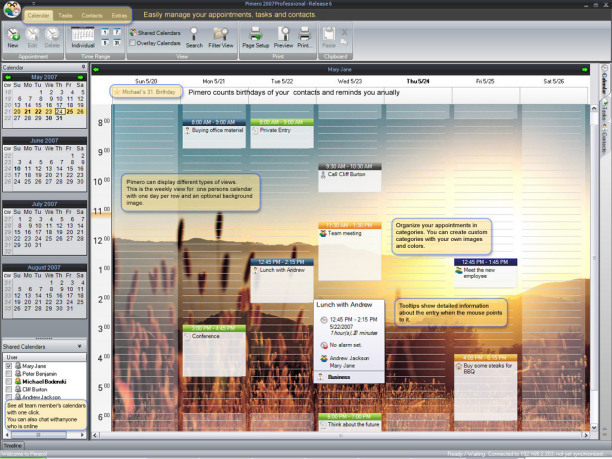Check Cliff Burton's shared calendar
612x459 pixels.
pyautogui.click(x=9, y=390)
